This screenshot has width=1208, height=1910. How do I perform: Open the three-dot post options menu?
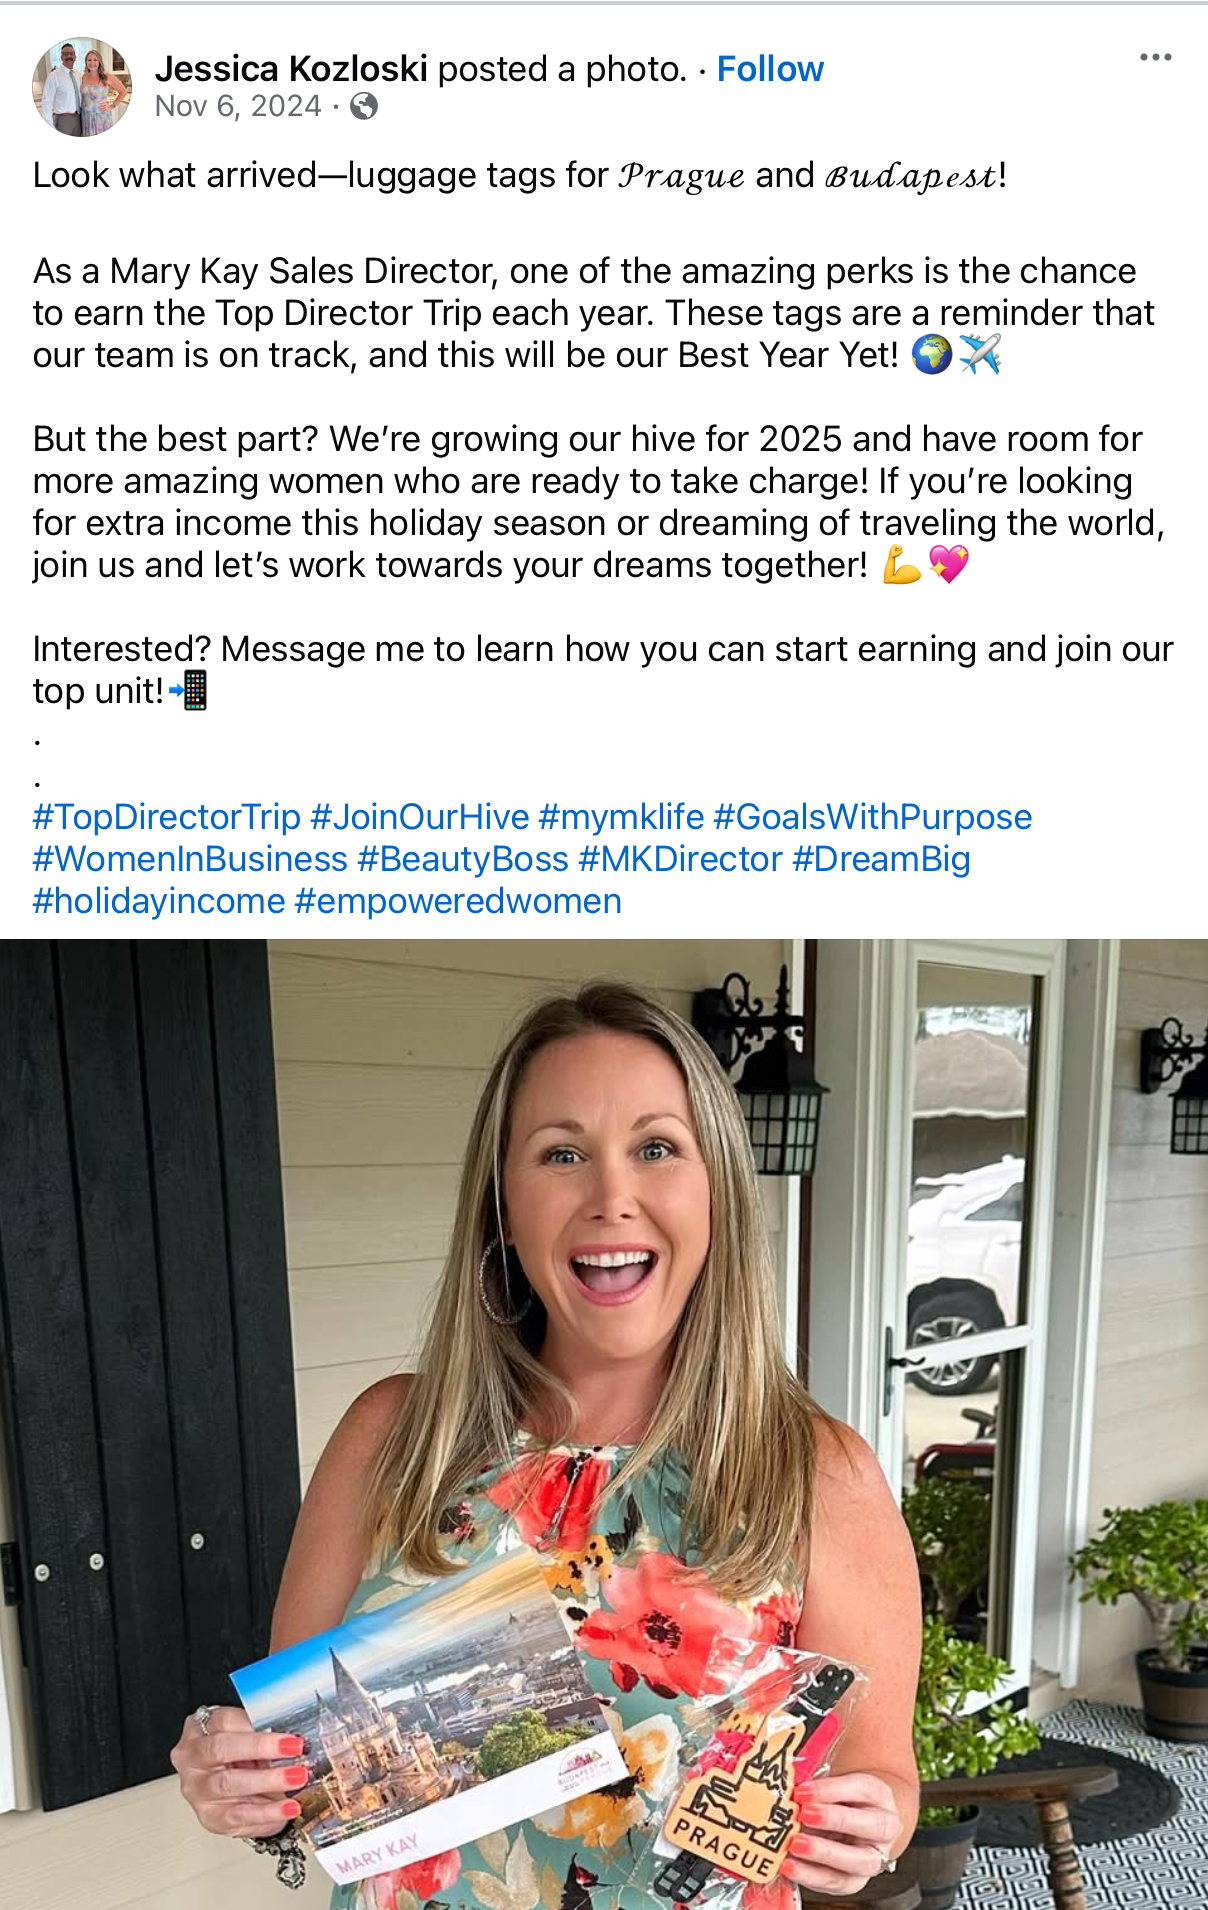[x=1155, y=57]
